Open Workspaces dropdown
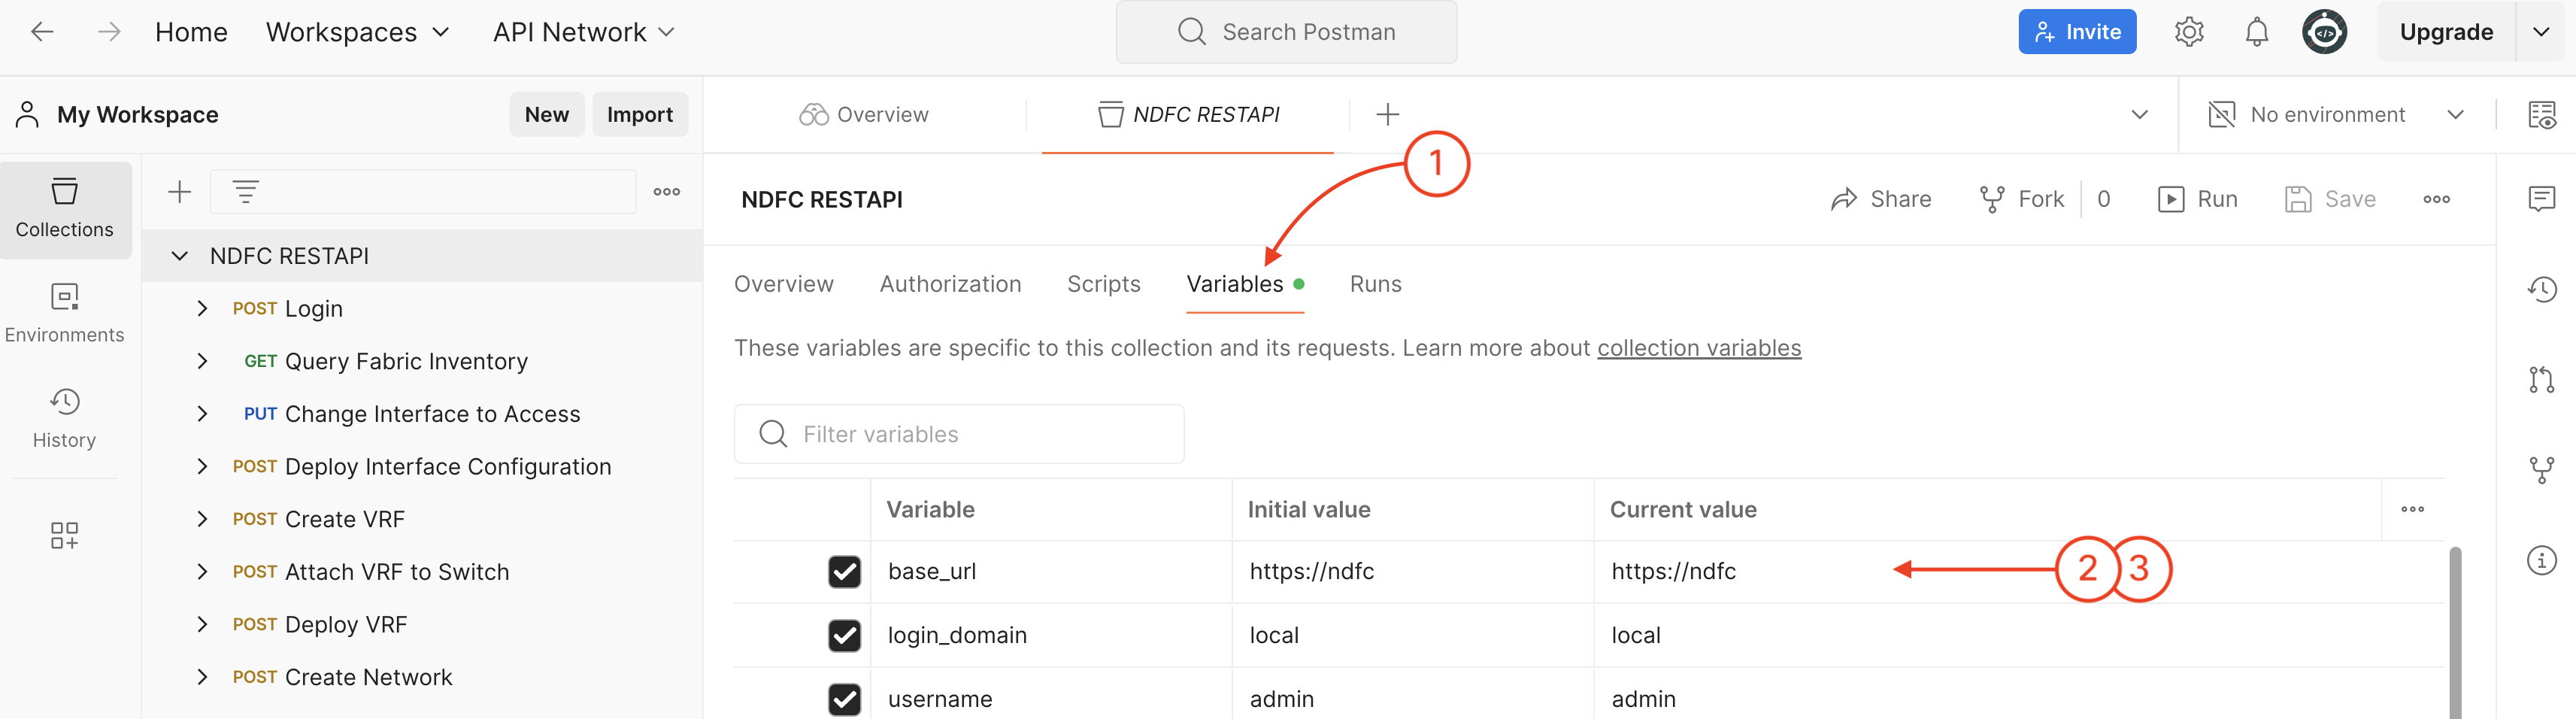The image size is (2576, 719). click(x=357, y=32)
